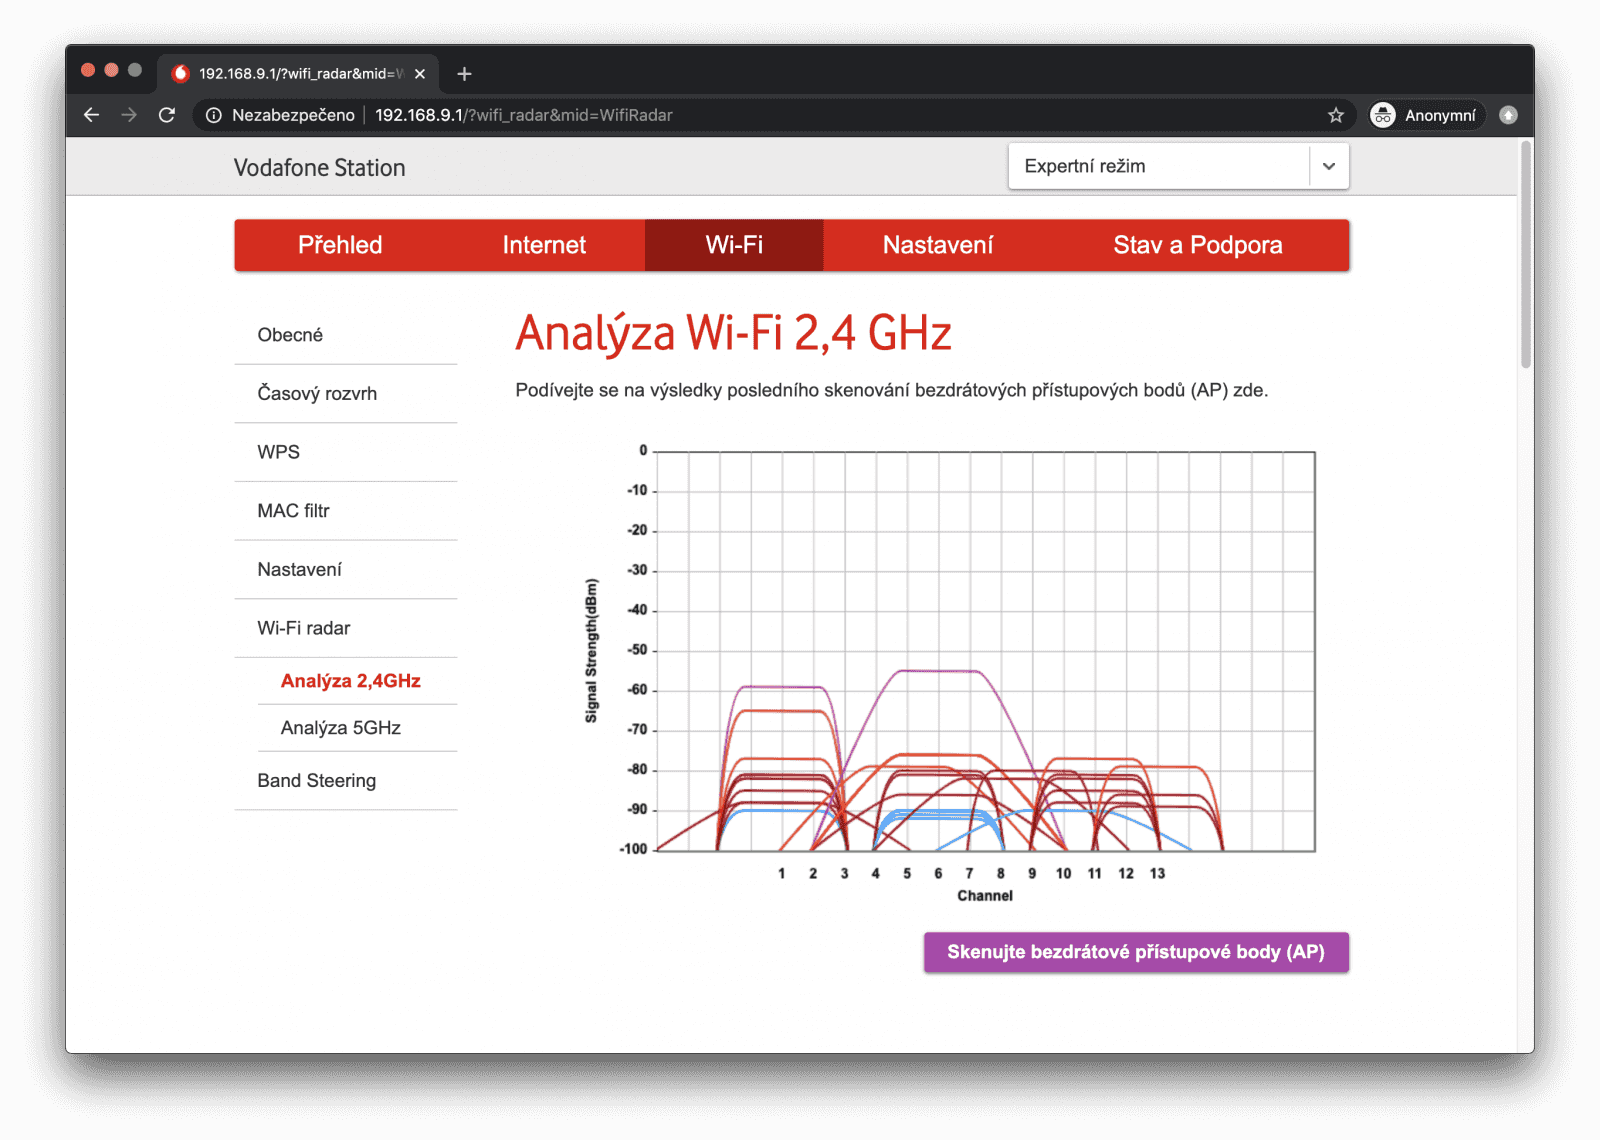This screenshot has width=1600, height=1140.
Task: Click the browser forward arrow
Action: (129, 115)
